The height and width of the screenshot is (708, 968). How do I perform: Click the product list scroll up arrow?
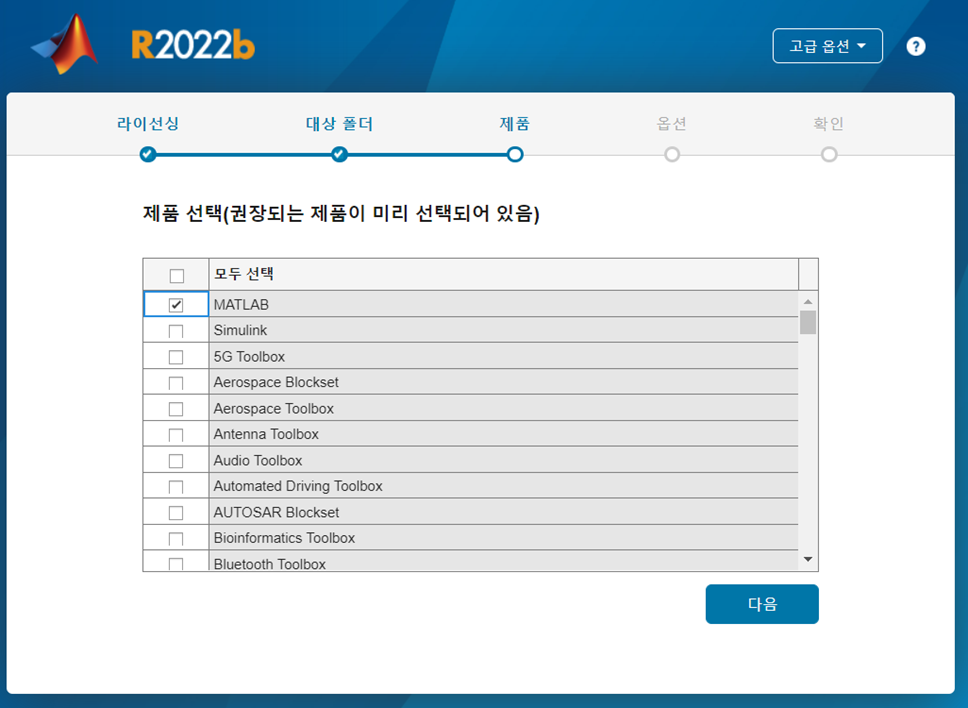(807, 301)
